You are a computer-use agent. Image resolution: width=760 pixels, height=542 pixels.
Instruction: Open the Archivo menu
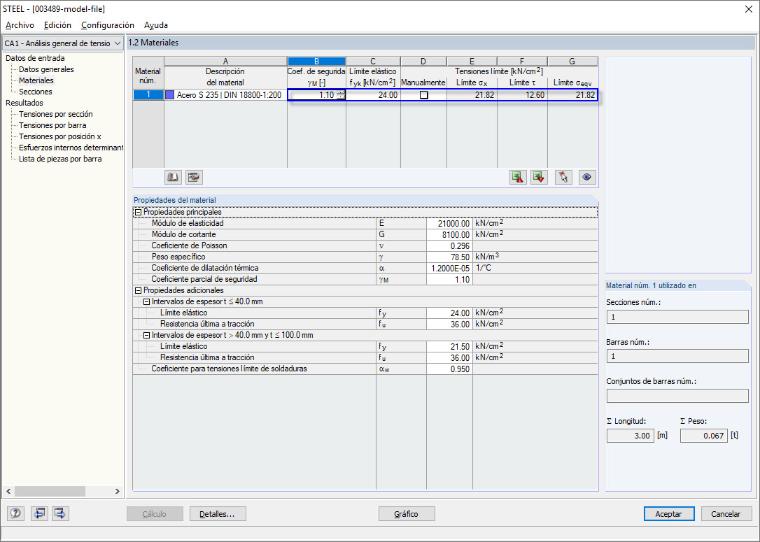[20, 25]
